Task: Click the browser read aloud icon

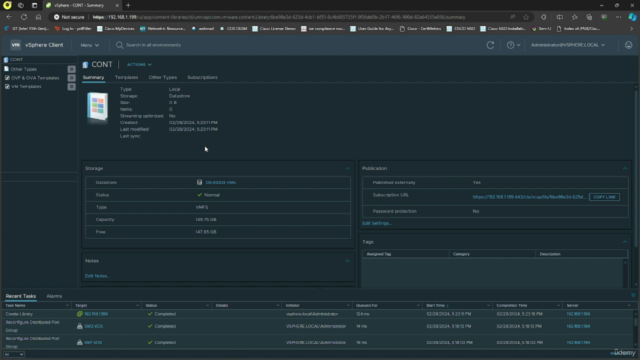Action: [512, 17]
